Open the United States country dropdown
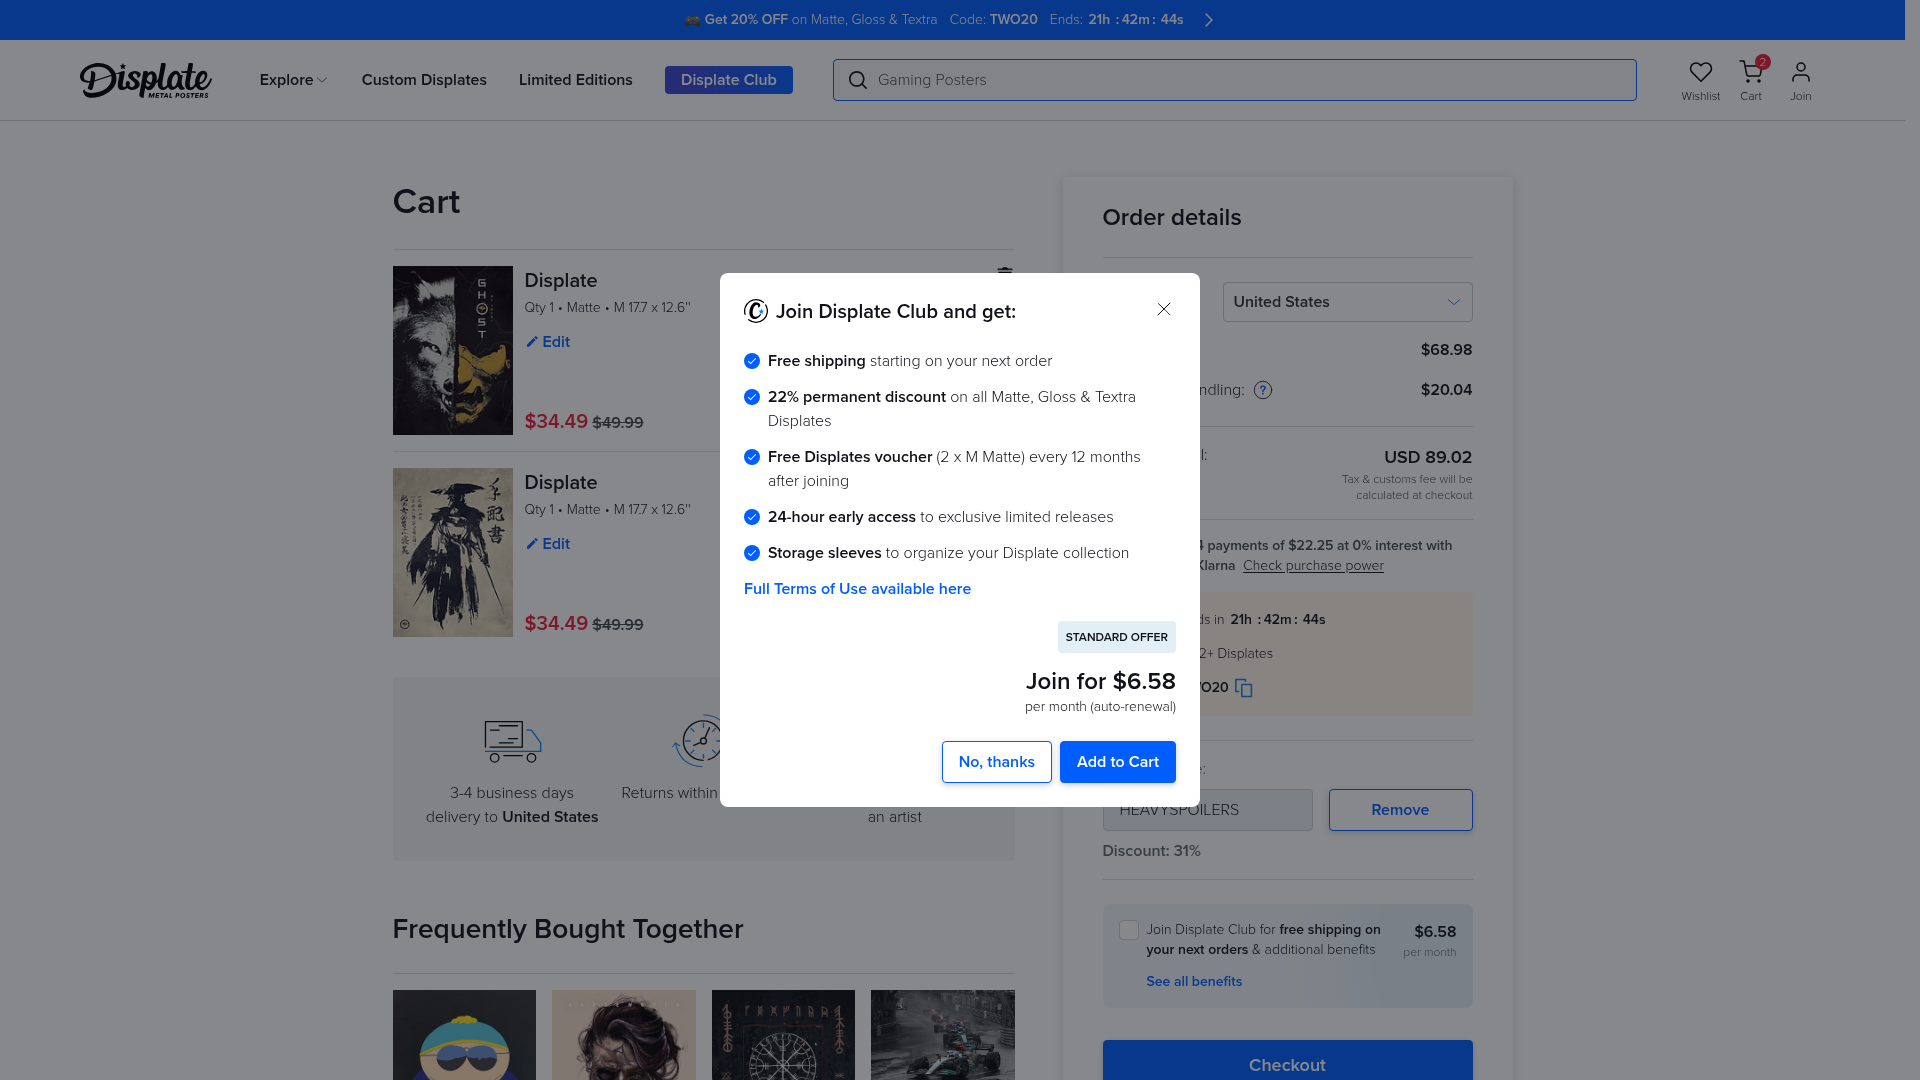This screenshot has height=1080, width=1920. coord(1346,302)
